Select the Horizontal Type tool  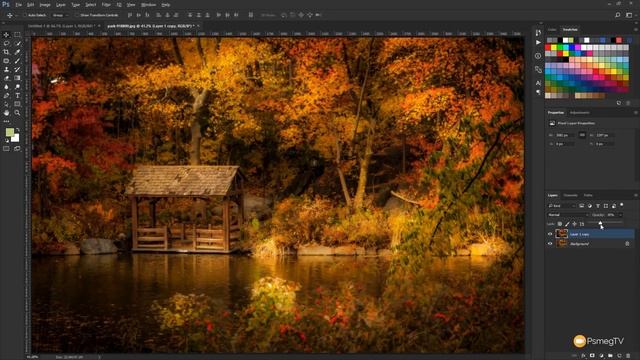(x=17, y=96)
